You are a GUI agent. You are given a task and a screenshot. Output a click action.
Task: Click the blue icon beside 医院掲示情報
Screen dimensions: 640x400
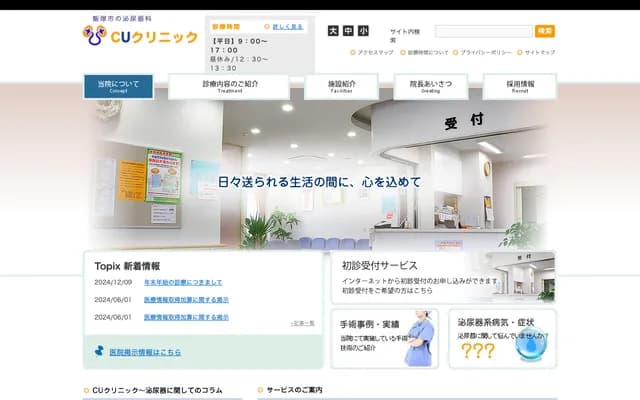[99, 351]
